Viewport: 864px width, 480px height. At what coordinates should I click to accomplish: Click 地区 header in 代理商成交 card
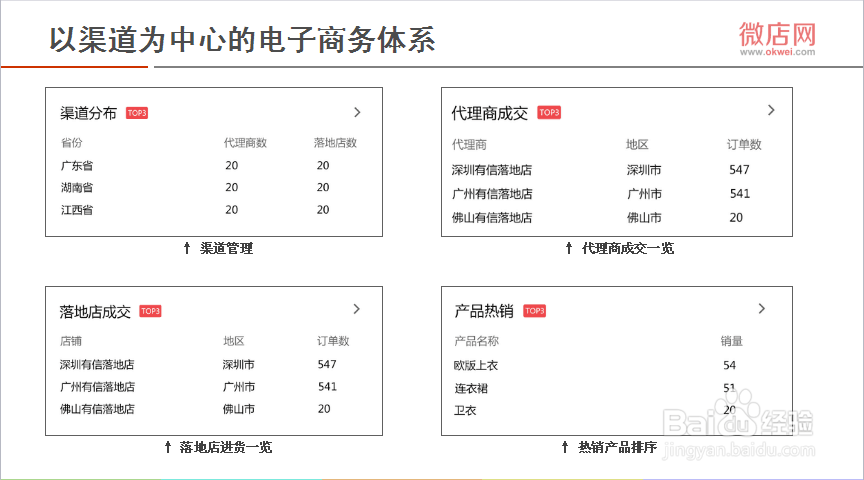[x=637, y=144]
